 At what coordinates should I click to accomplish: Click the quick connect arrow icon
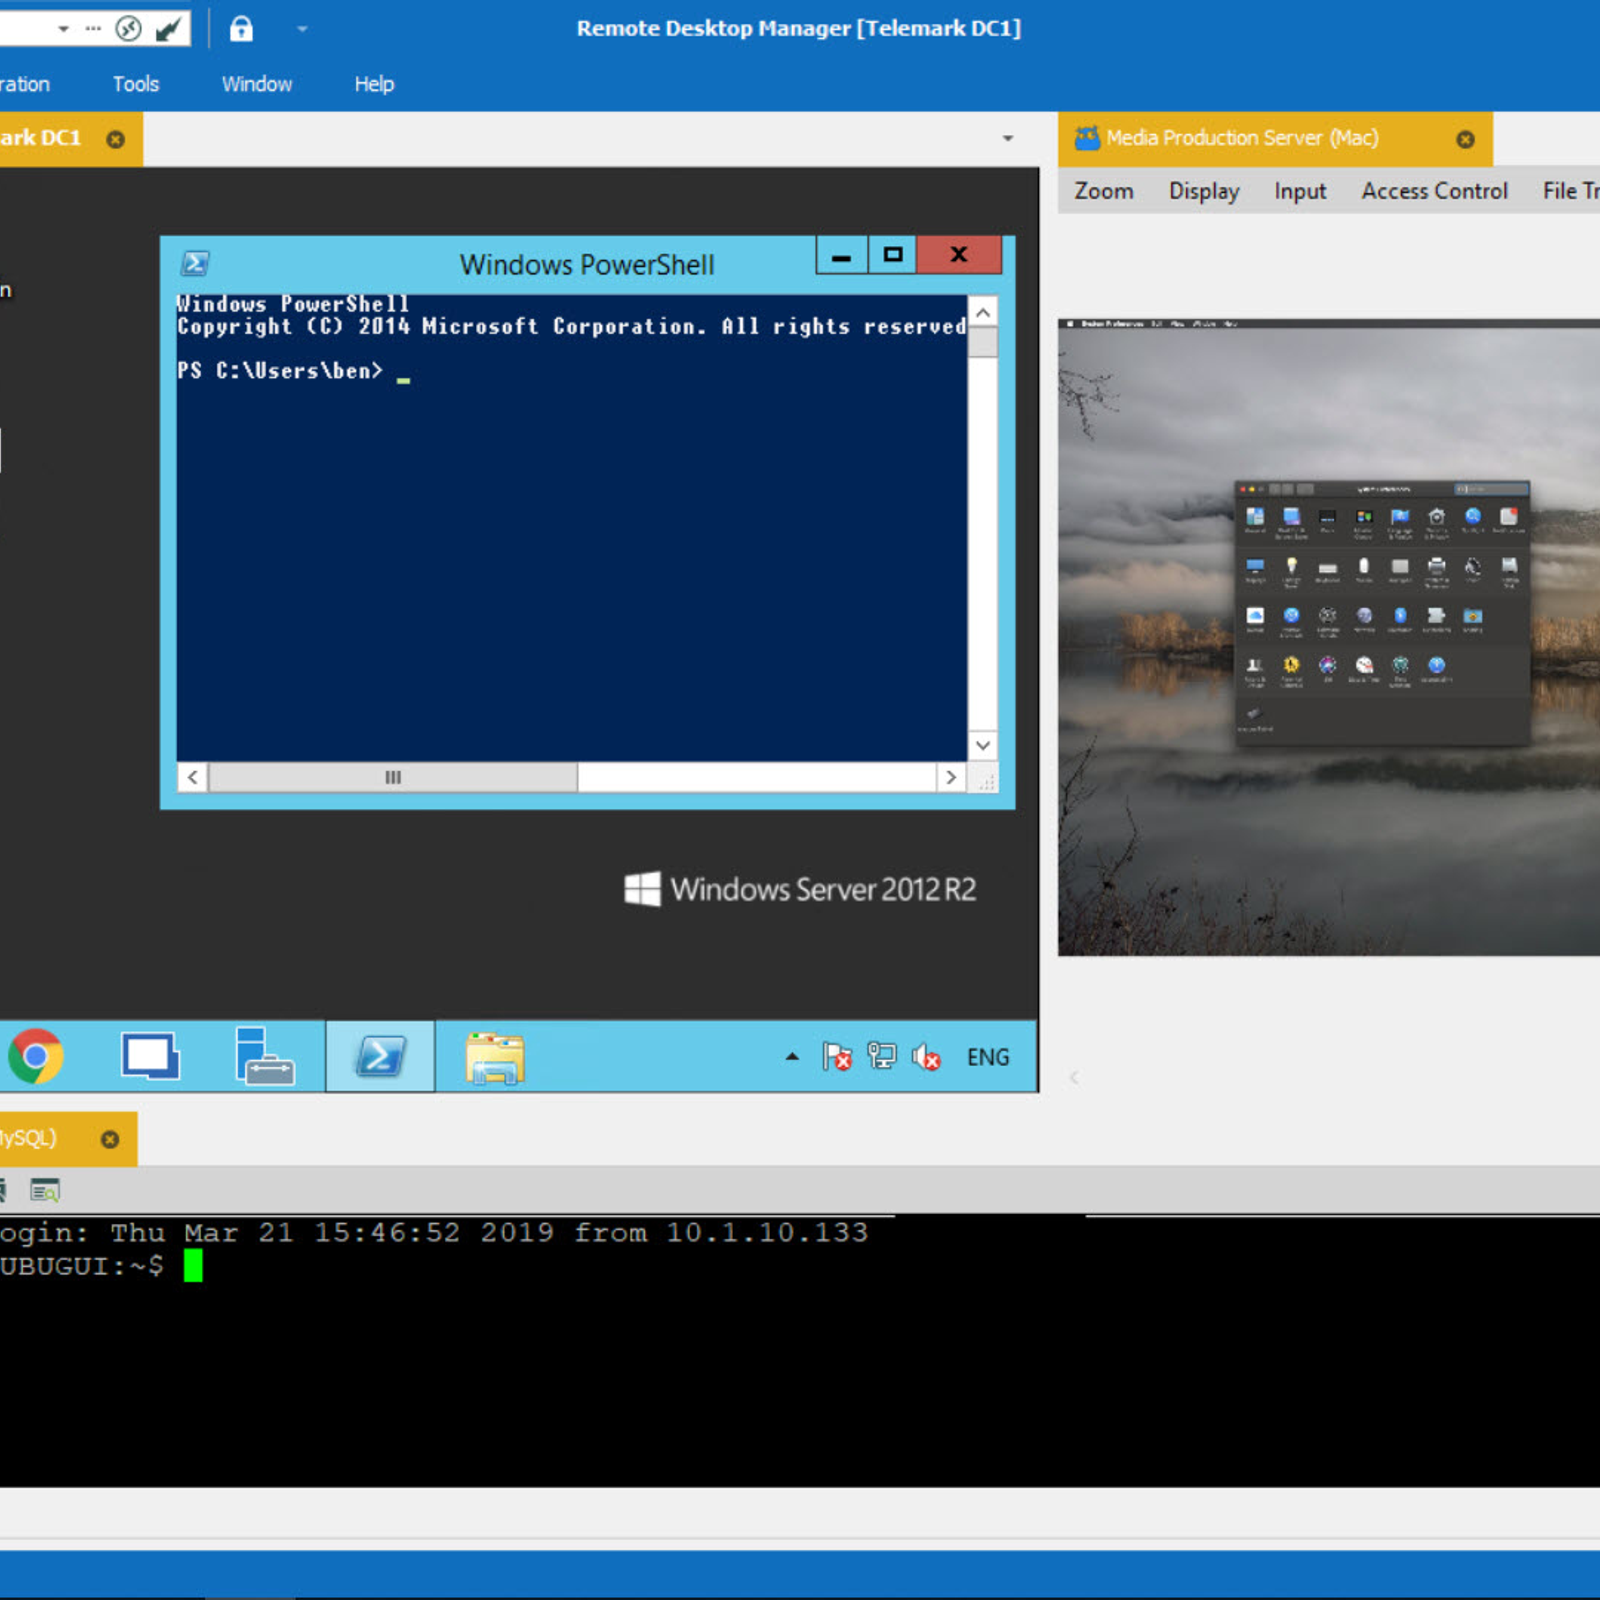pyautogui.click(x=169, y=29)
